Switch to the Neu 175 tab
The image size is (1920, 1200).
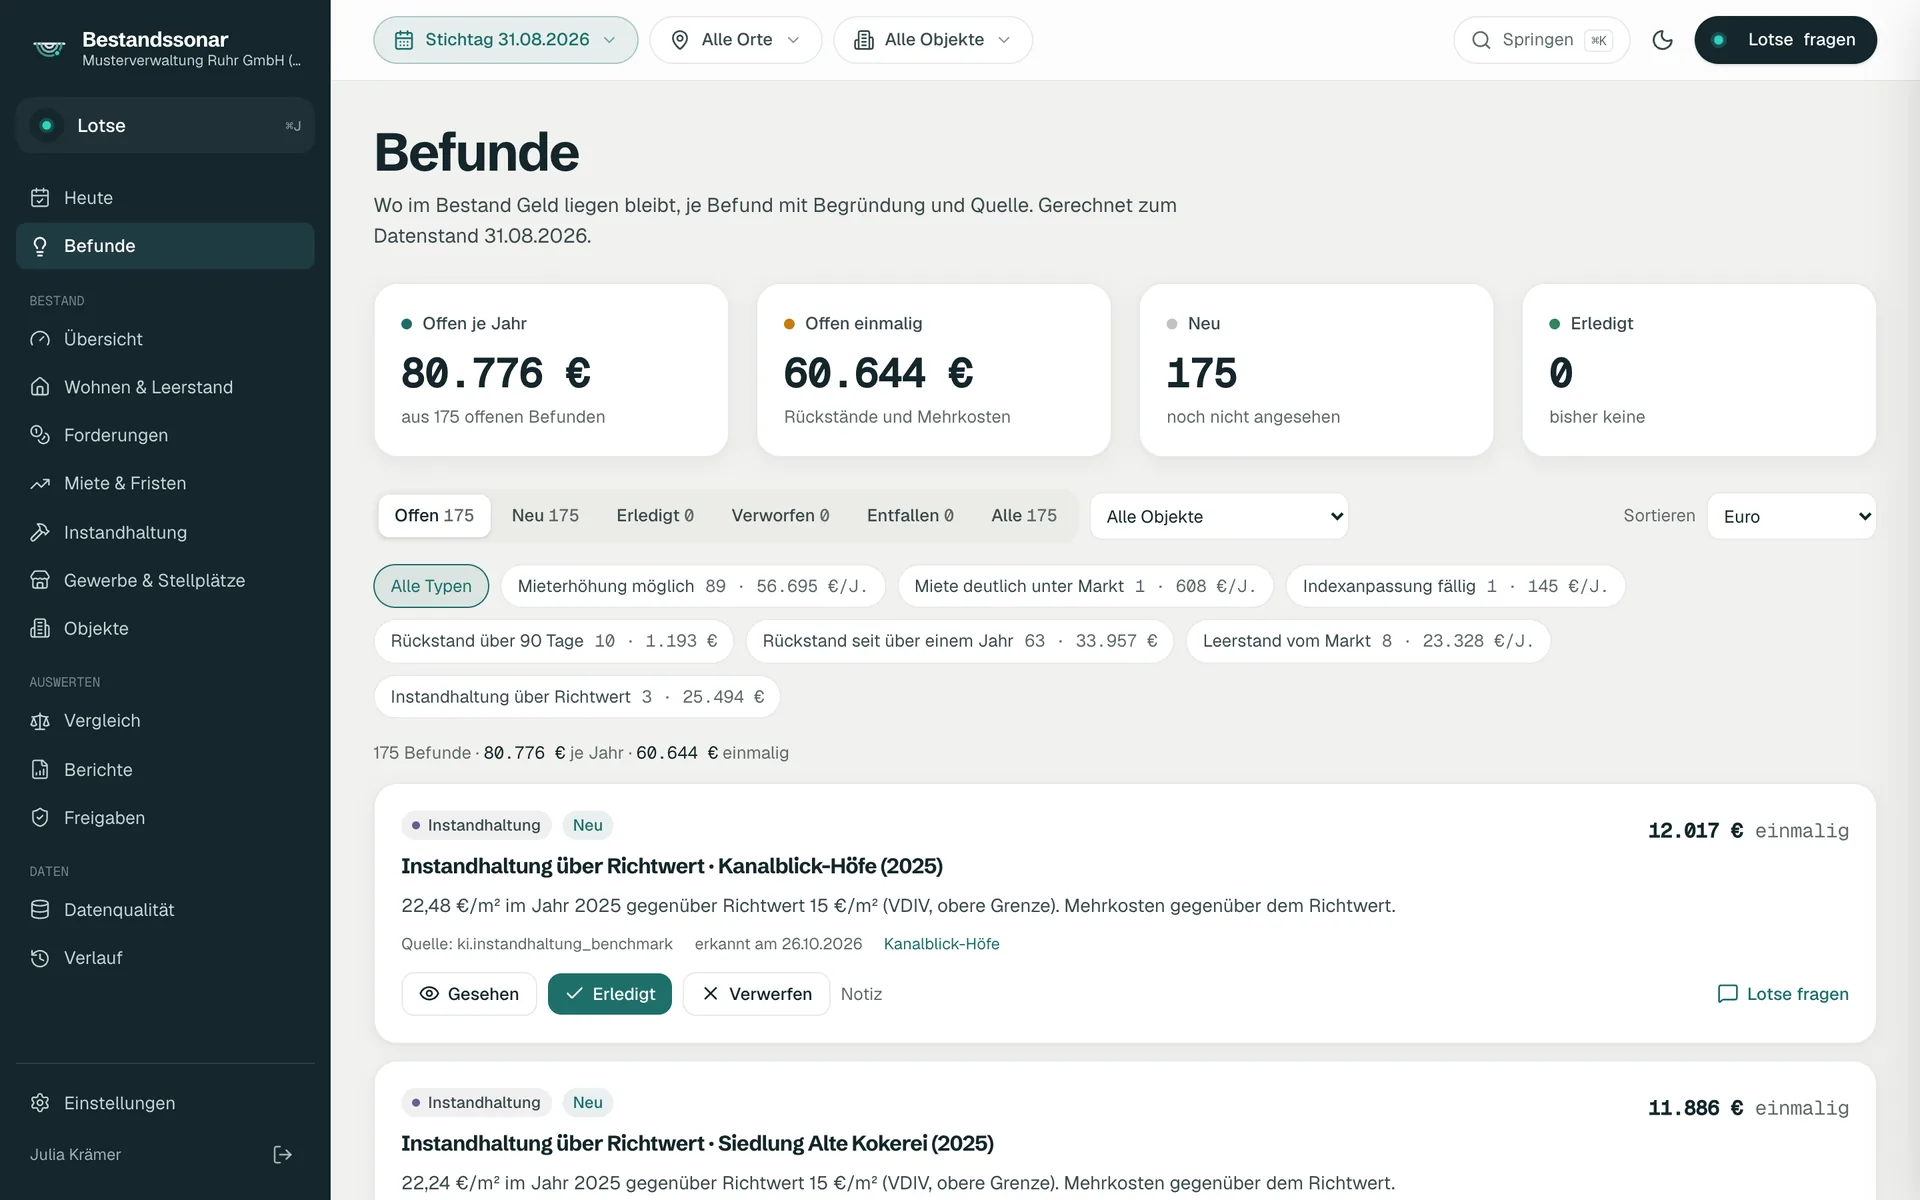pos(545,516)
